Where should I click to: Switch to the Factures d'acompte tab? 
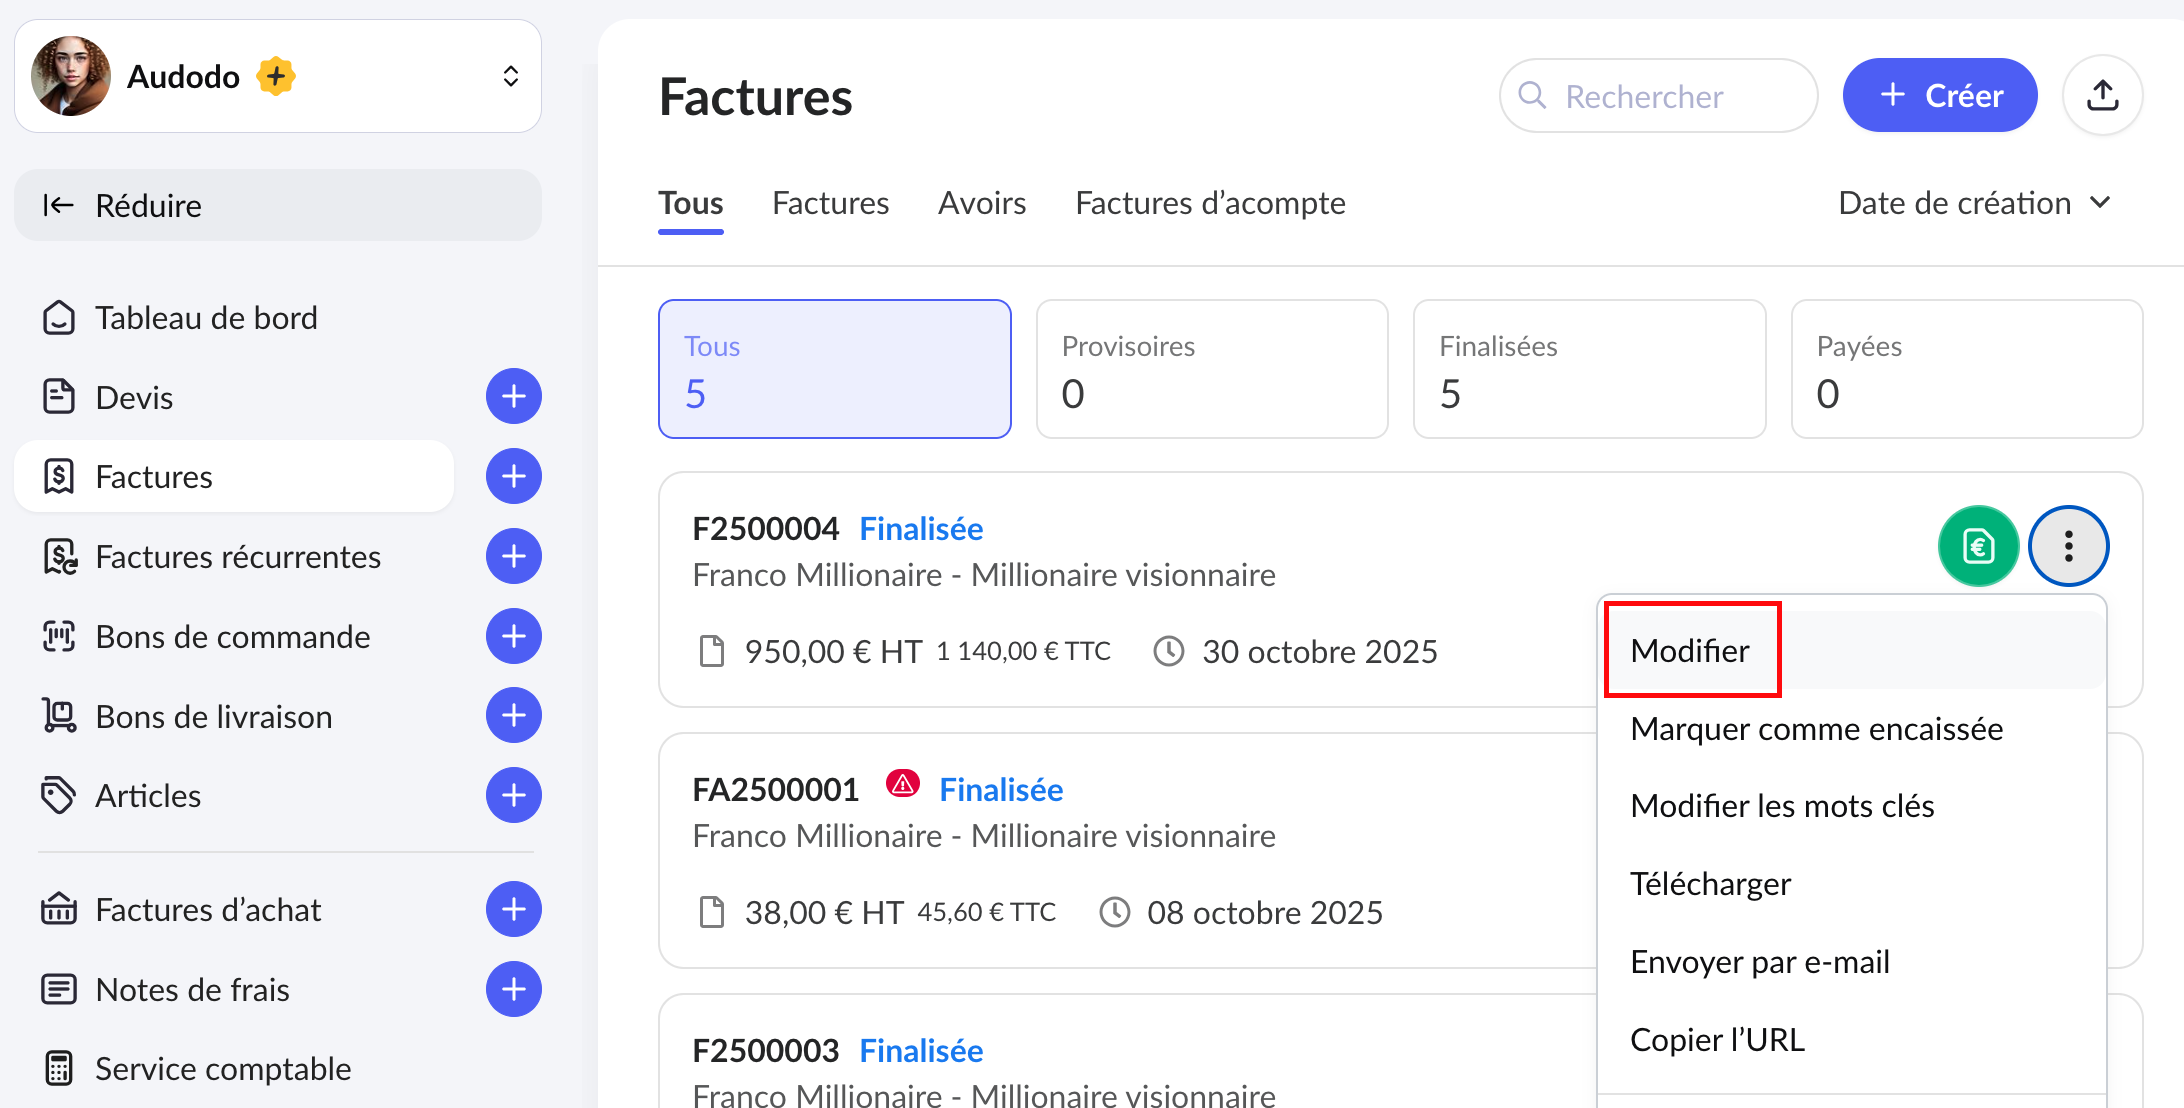[1210, 203]
